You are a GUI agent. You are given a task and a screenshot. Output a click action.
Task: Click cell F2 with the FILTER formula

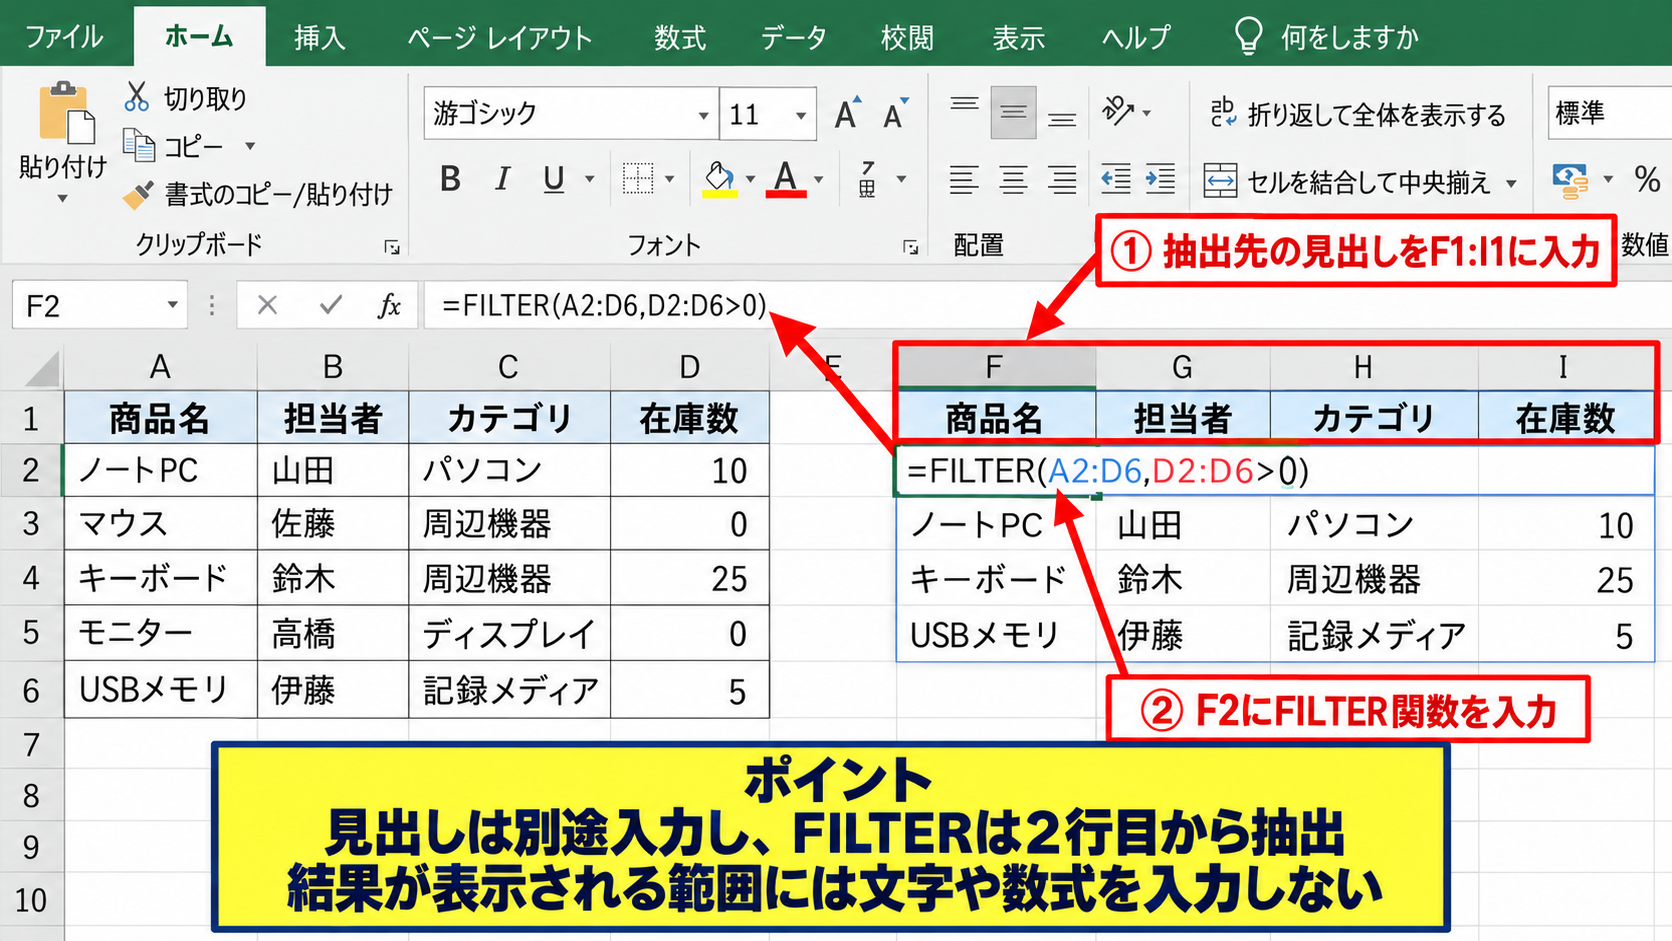[x=996, y=471]
